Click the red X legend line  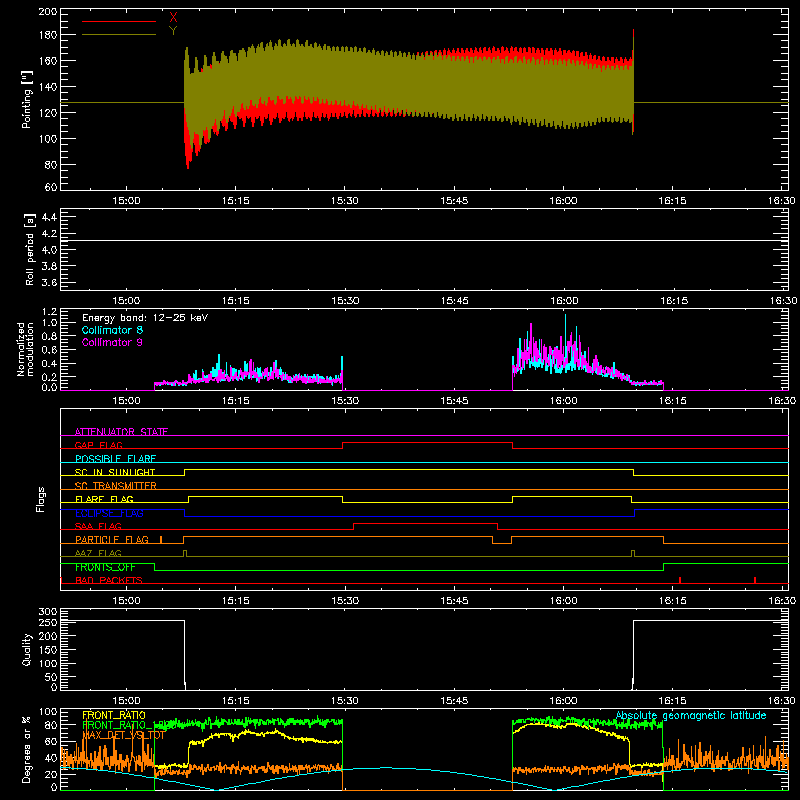[119, 21]
